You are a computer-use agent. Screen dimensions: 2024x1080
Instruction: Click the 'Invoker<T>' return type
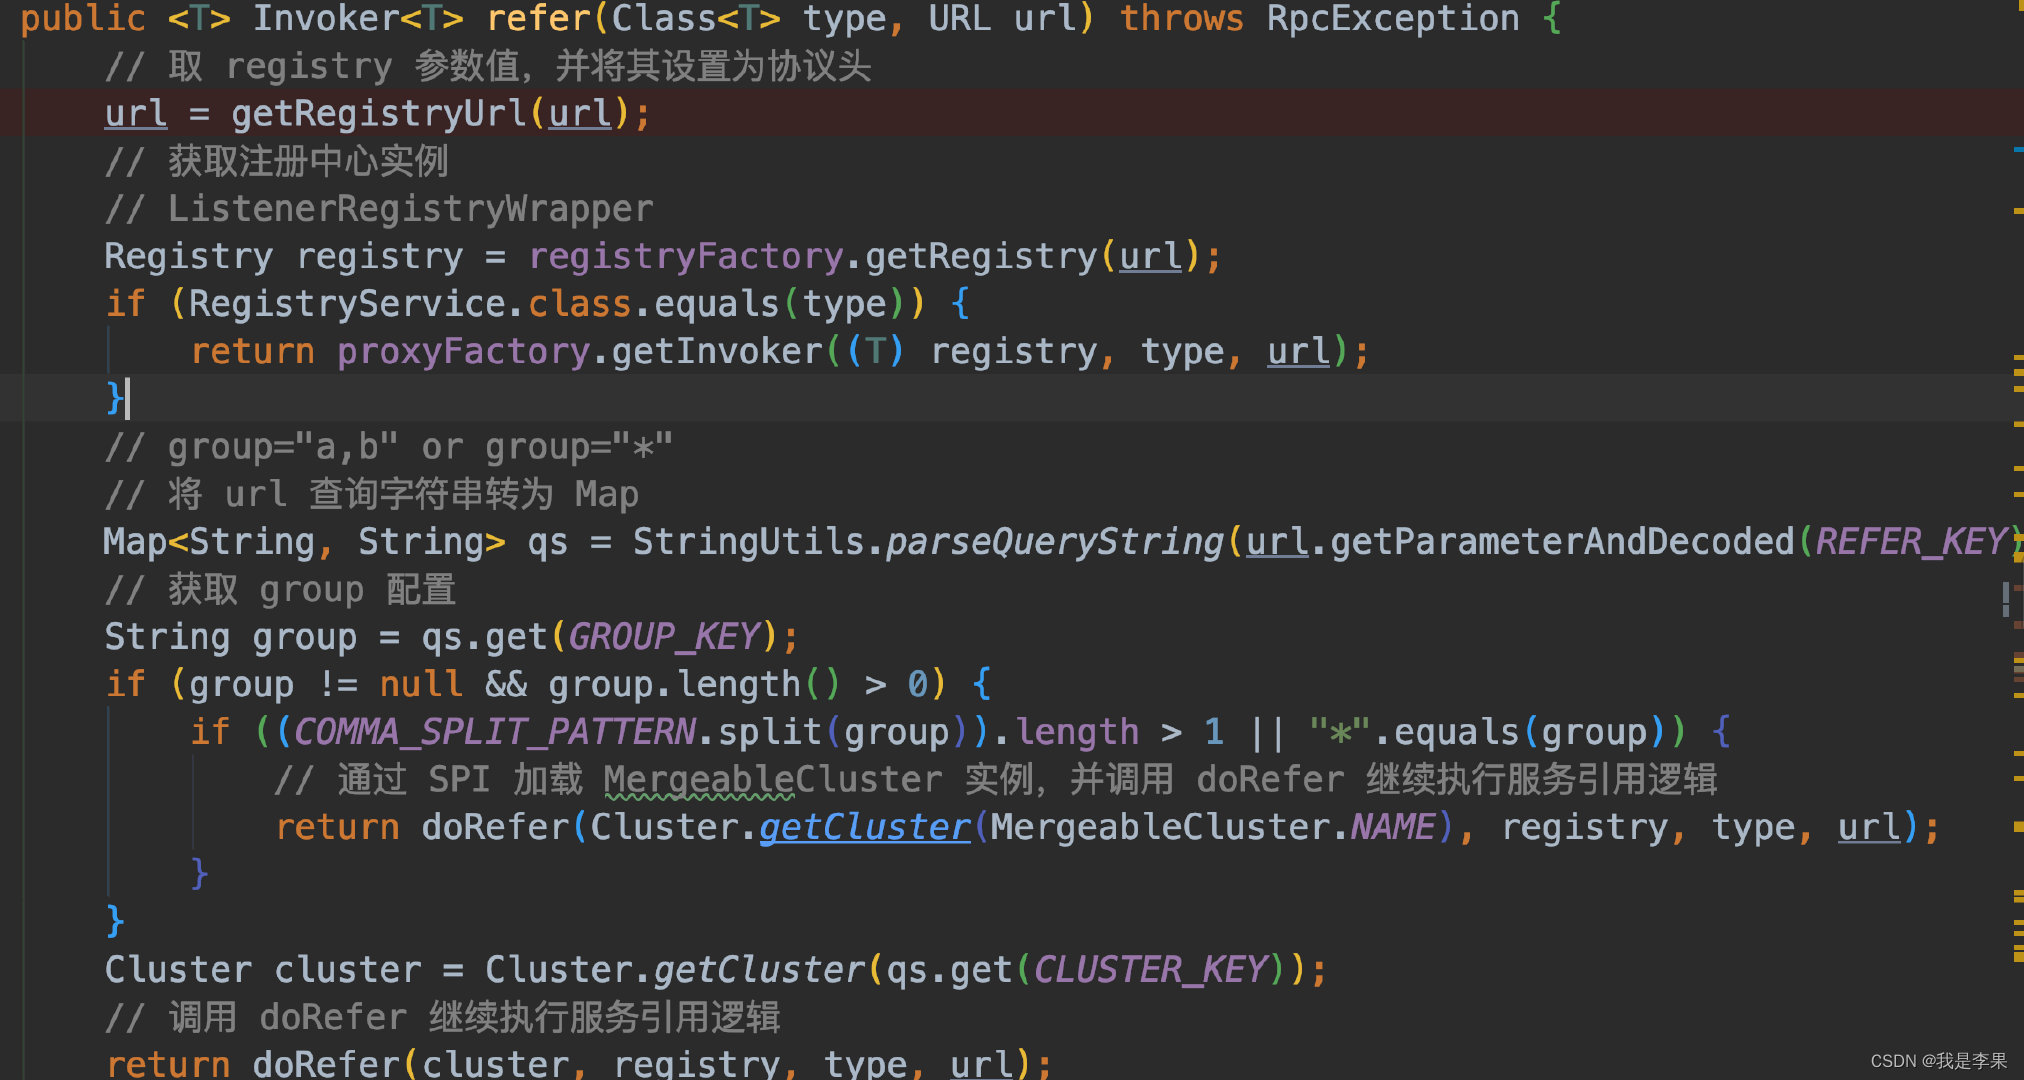click(x=358, y=18)
